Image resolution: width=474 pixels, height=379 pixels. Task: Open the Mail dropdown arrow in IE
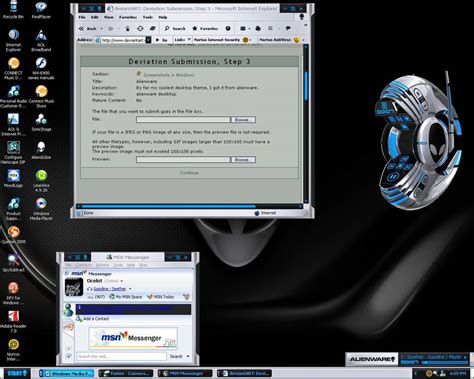[x=249, y=29]
